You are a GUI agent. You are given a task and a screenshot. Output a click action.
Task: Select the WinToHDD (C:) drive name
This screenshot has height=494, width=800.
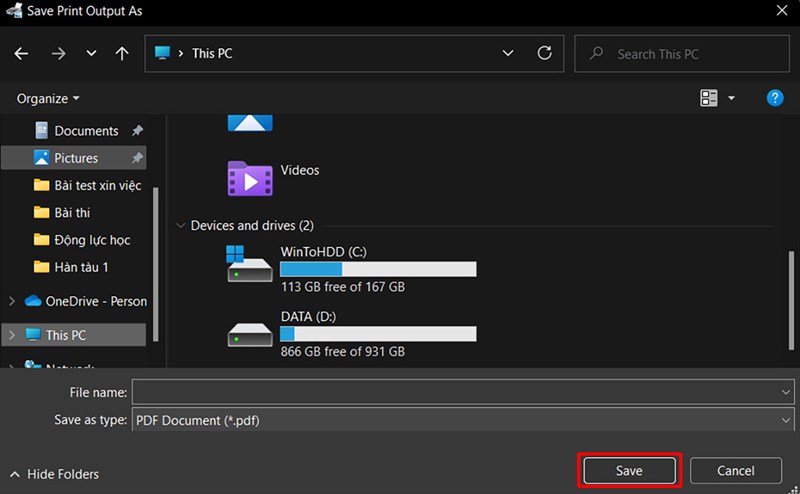pyautogui.click(x=323, y=252)
